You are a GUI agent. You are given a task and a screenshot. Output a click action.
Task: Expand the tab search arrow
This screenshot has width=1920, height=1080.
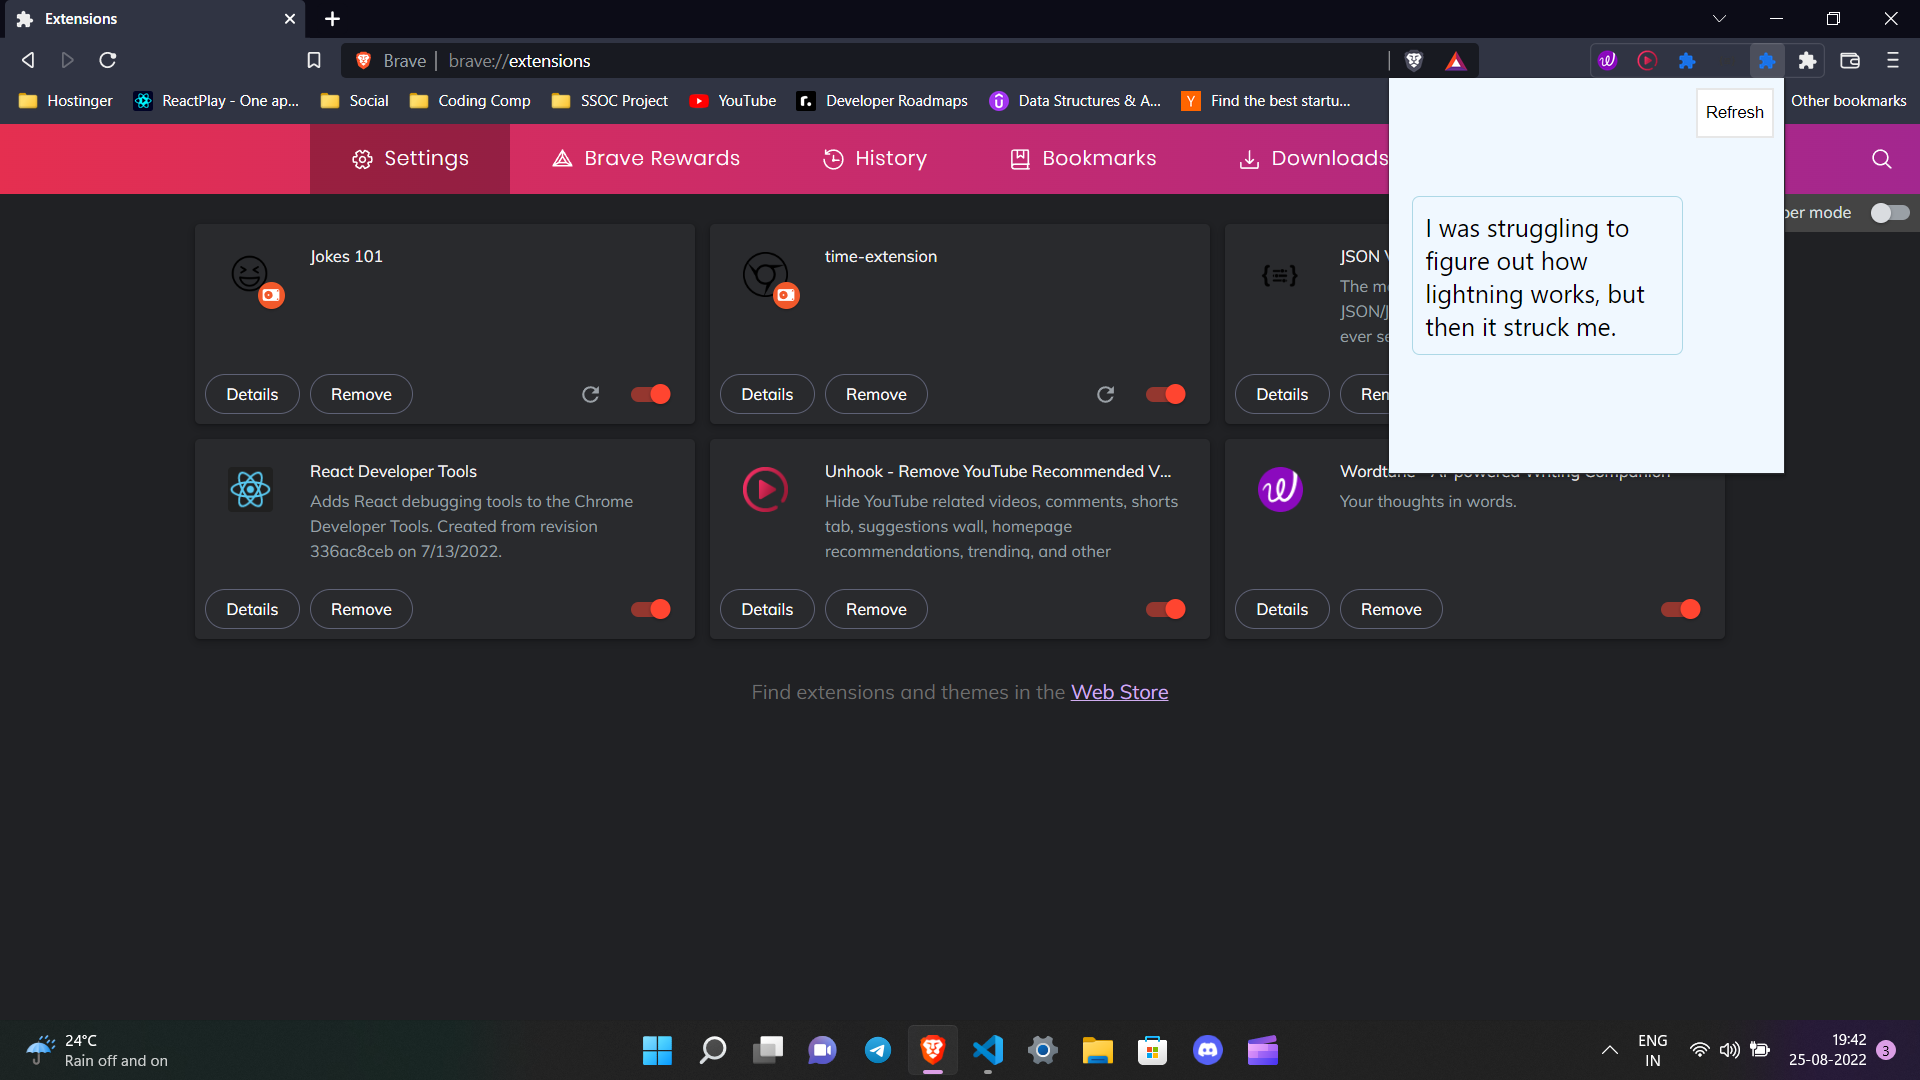[1719, 18]
